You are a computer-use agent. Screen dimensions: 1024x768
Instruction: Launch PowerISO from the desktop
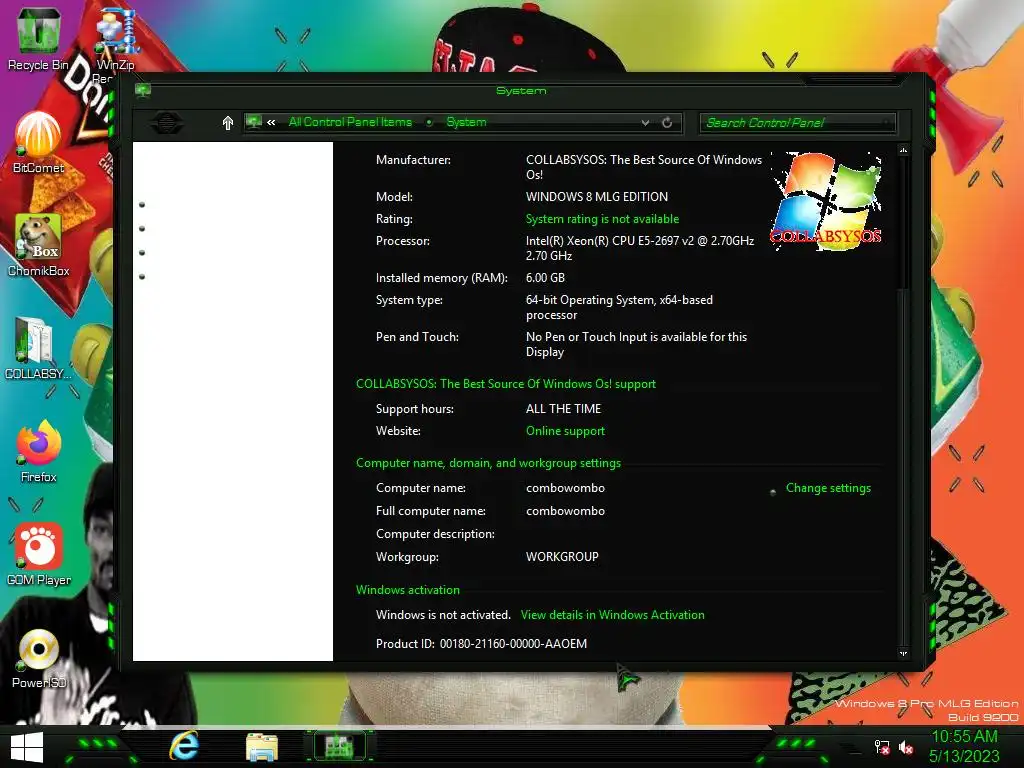tap(38, 658)
